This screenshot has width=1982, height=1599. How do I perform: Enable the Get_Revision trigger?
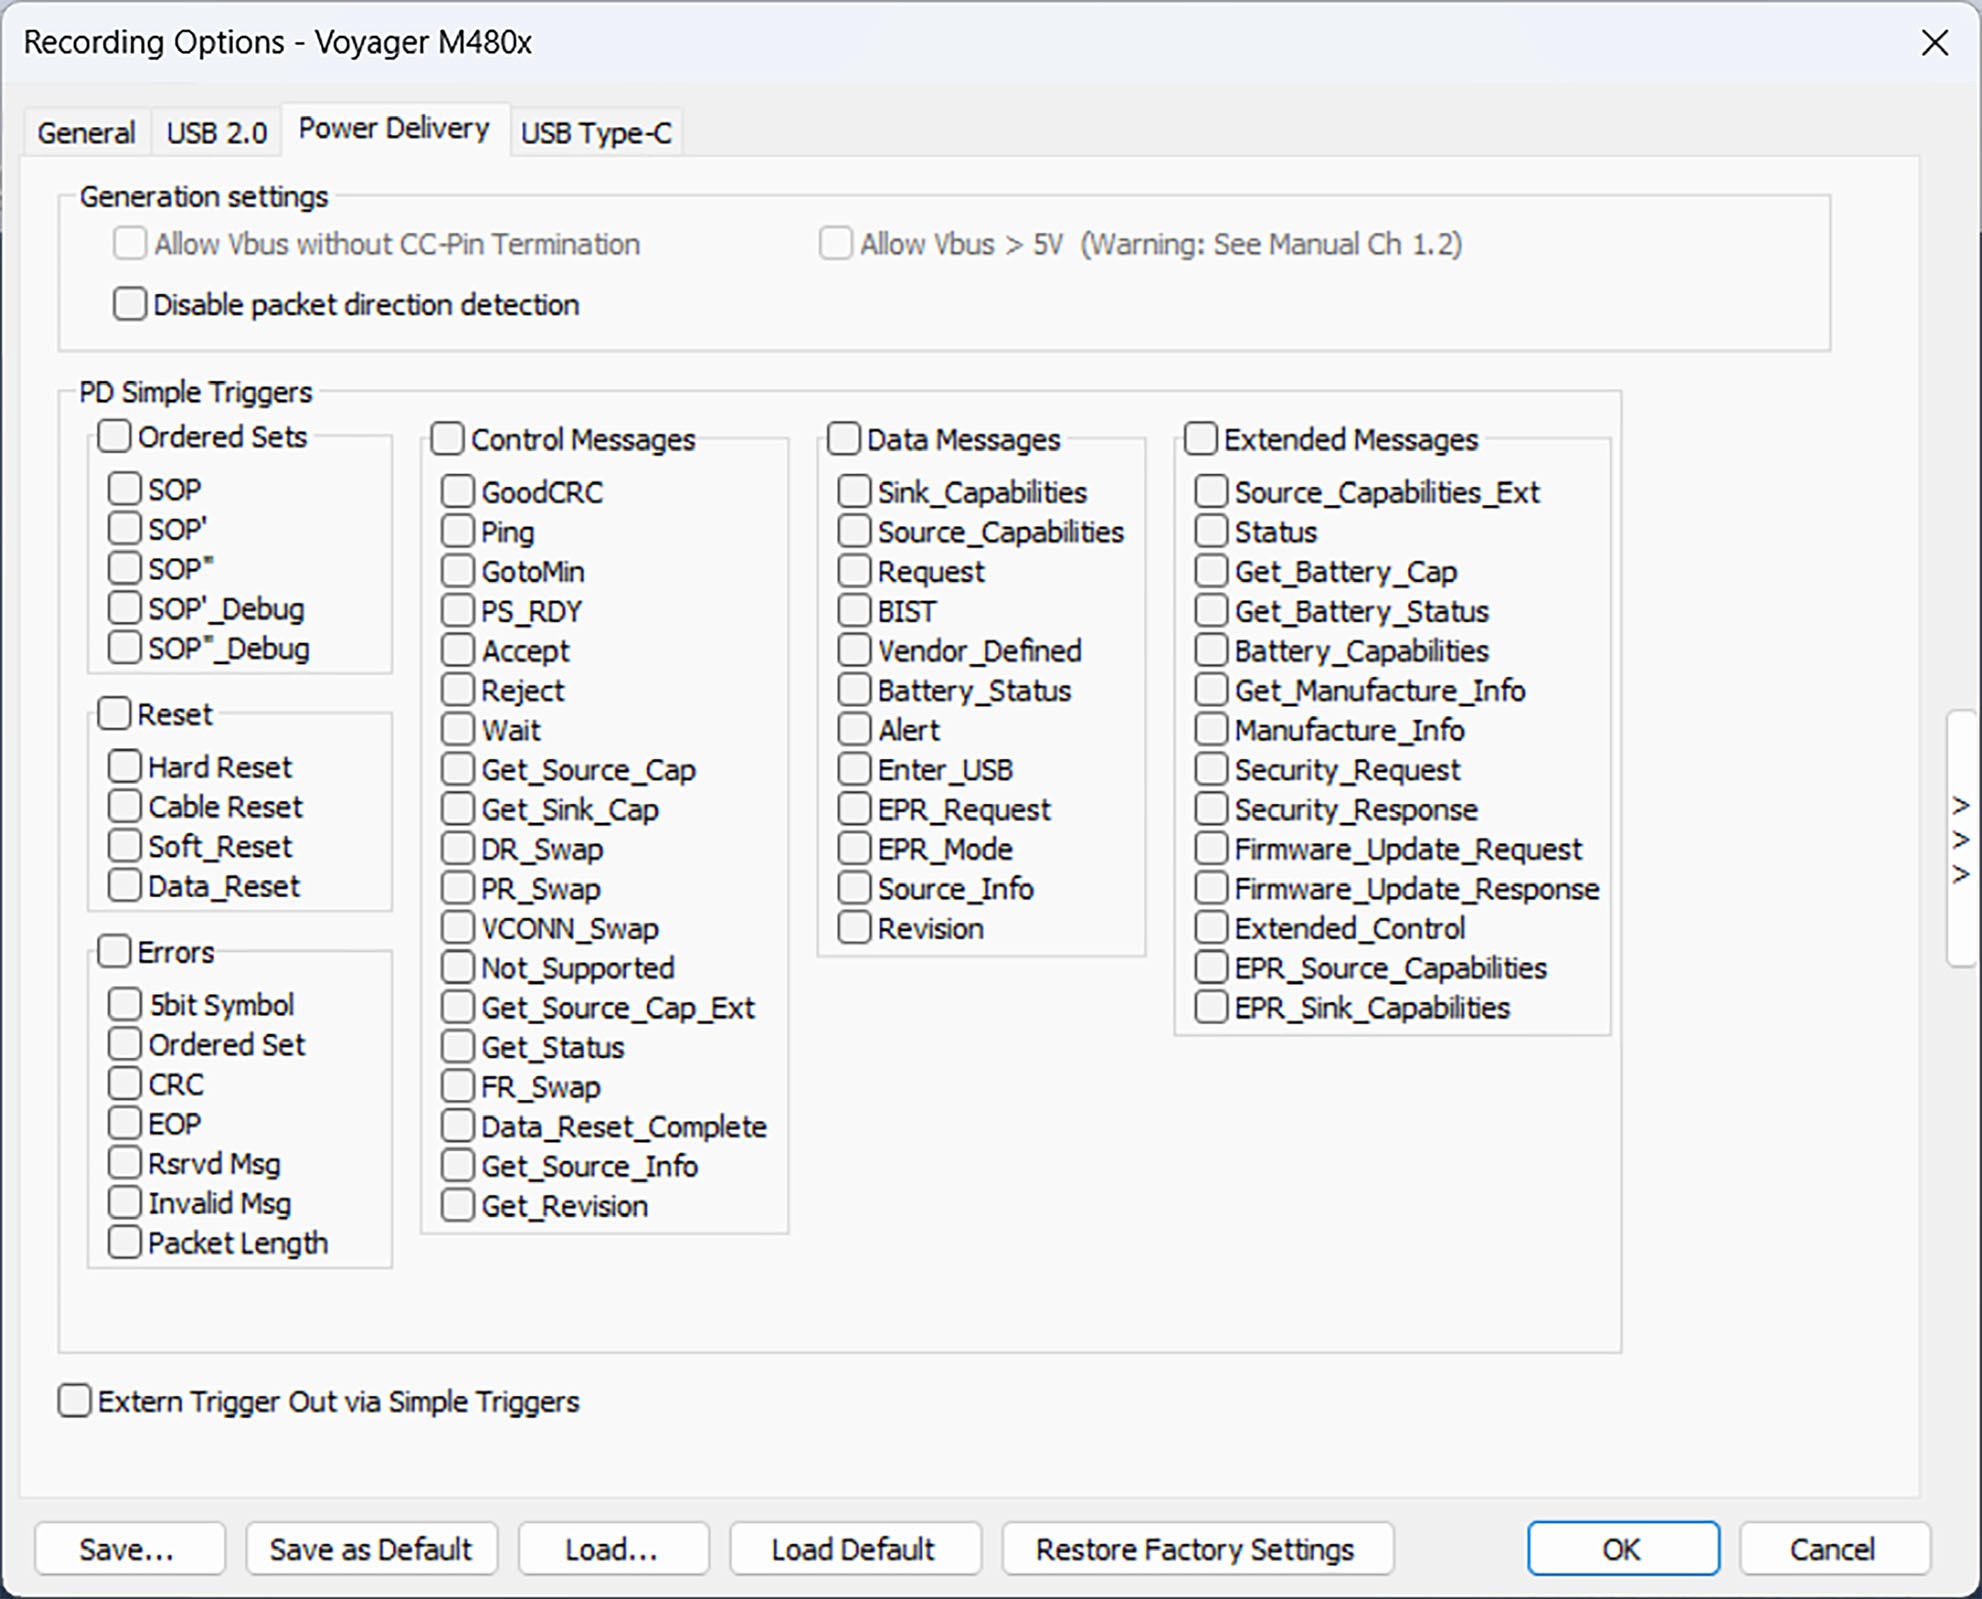pyautogui.click(x=458, y=1205)
